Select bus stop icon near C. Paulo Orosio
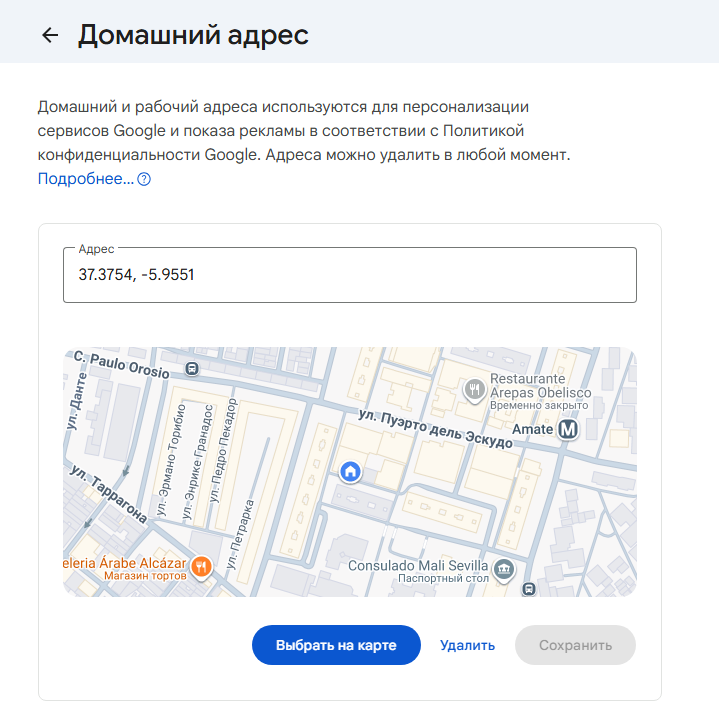719x720 pixels. point(192,367)
